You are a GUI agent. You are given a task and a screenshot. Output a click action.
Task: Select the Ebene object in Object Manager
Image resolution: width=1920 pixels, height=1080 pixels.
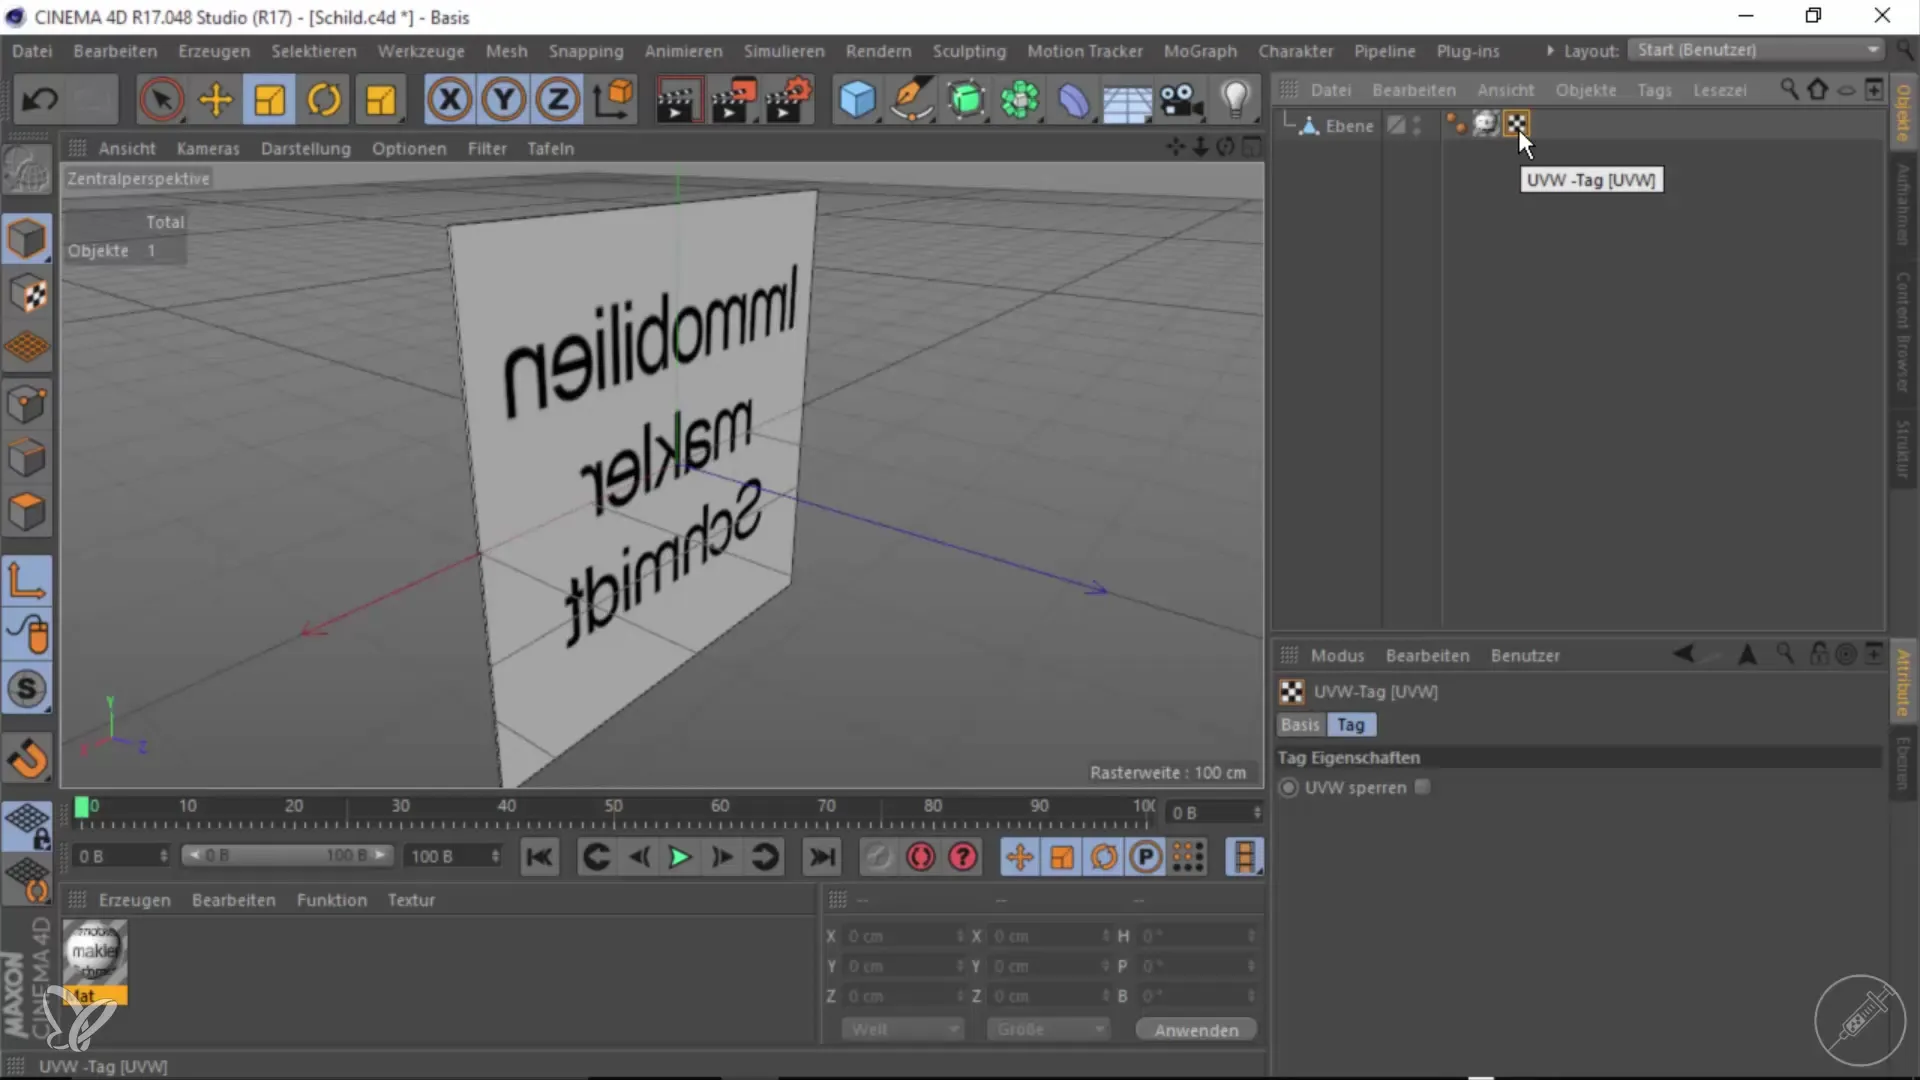tap(1349, 126)
